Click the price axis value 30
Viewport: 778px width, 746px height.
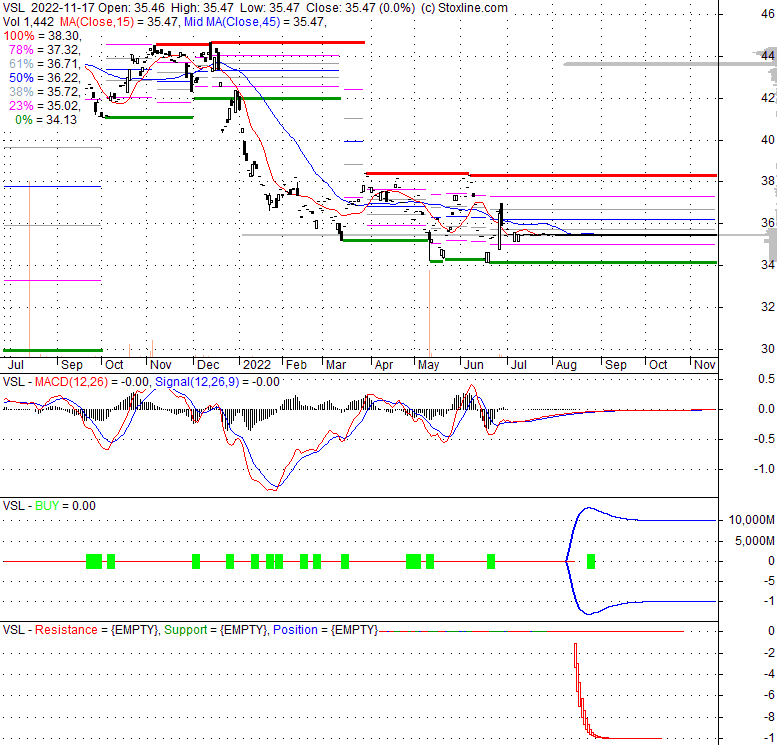(768, 349)
